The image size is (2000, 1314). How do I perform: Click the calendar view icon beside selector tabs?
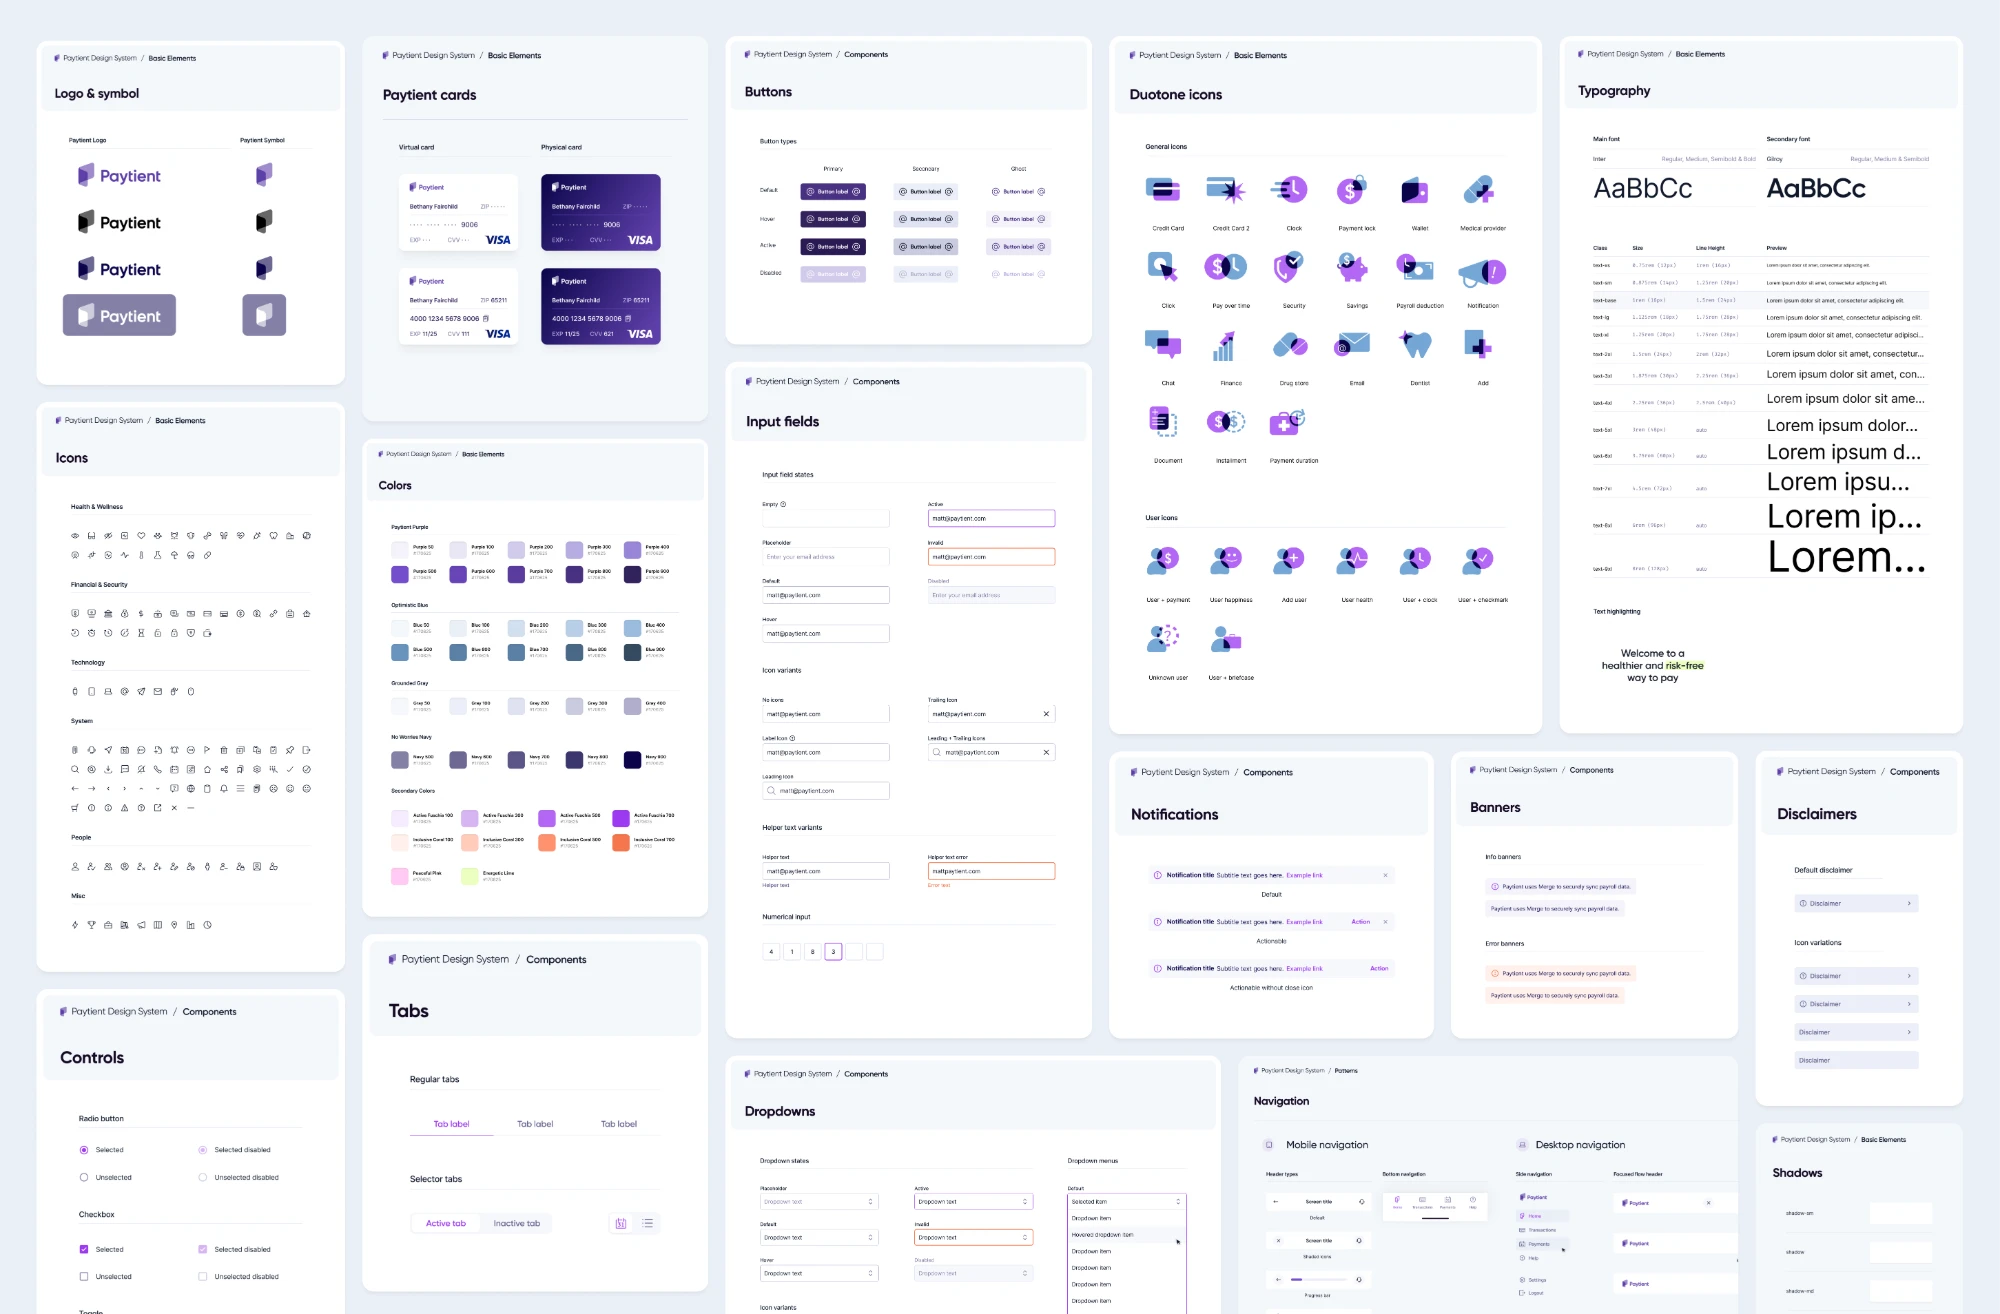[621, 1223]
